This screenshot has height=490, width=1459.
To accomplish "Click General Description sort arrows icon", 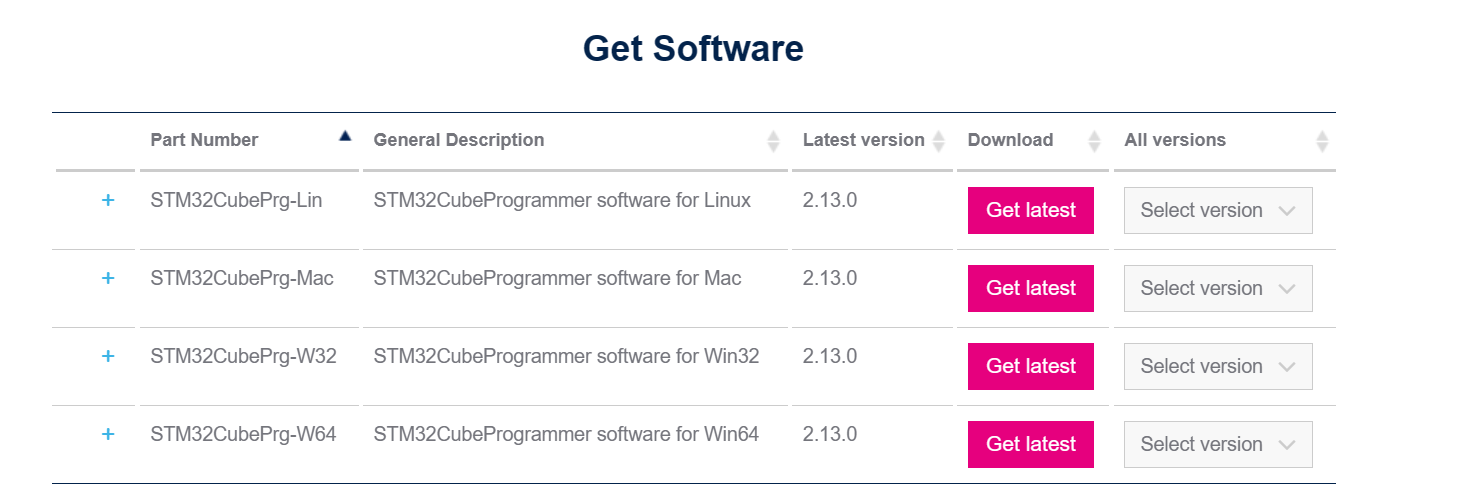I will tap(773, 141).
